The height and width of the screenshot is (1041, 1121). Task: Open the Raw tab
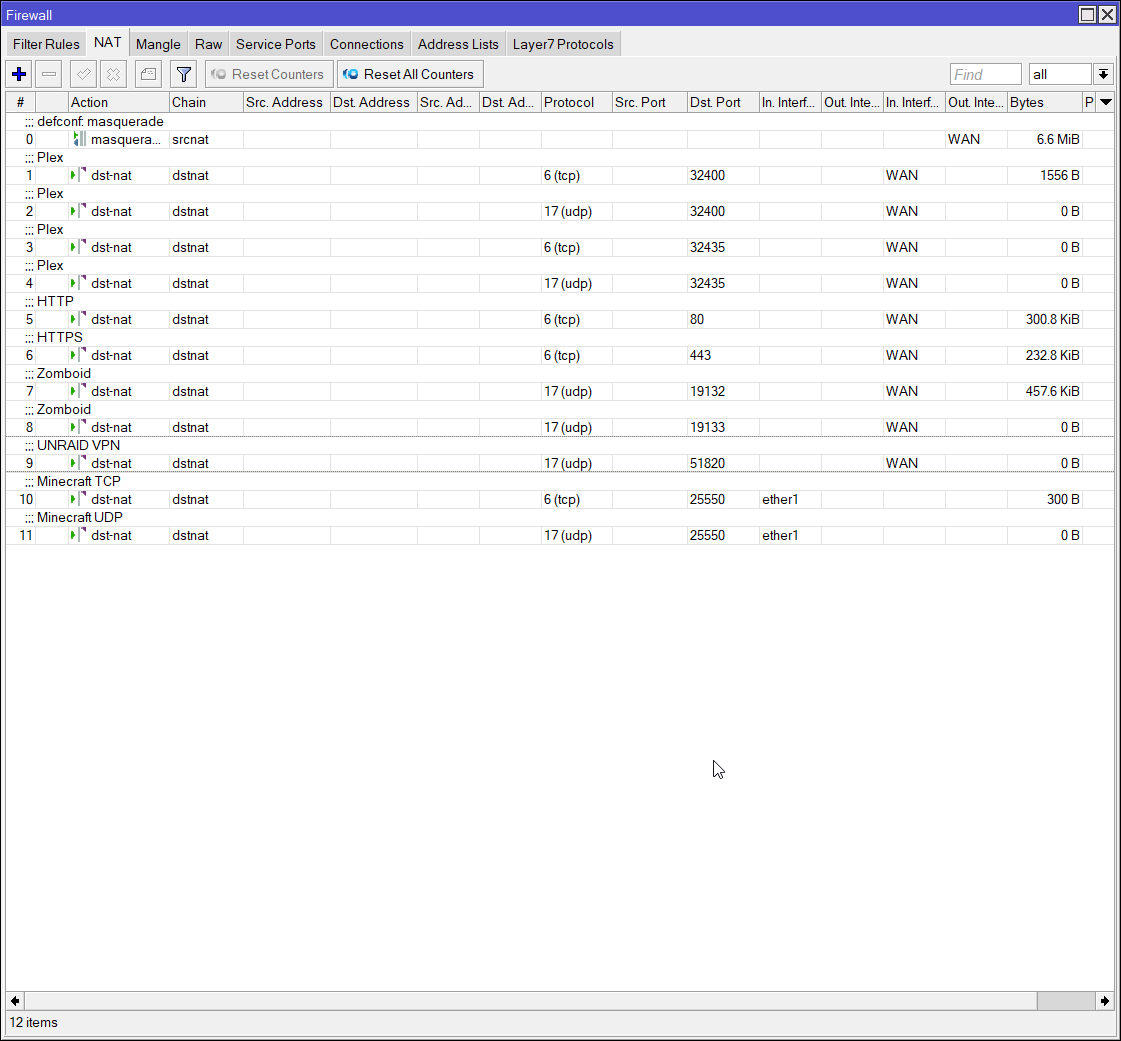(x=209, y=44)
